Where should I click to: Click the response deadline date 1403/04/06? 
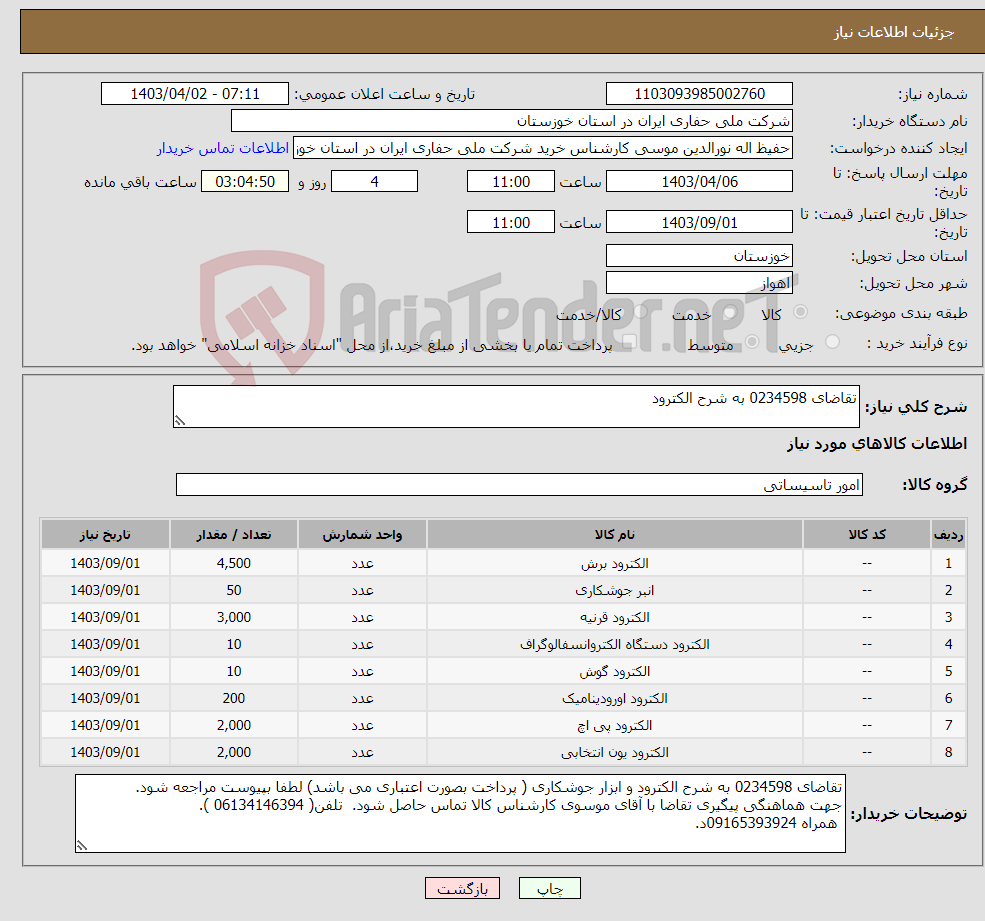(699, 182)
